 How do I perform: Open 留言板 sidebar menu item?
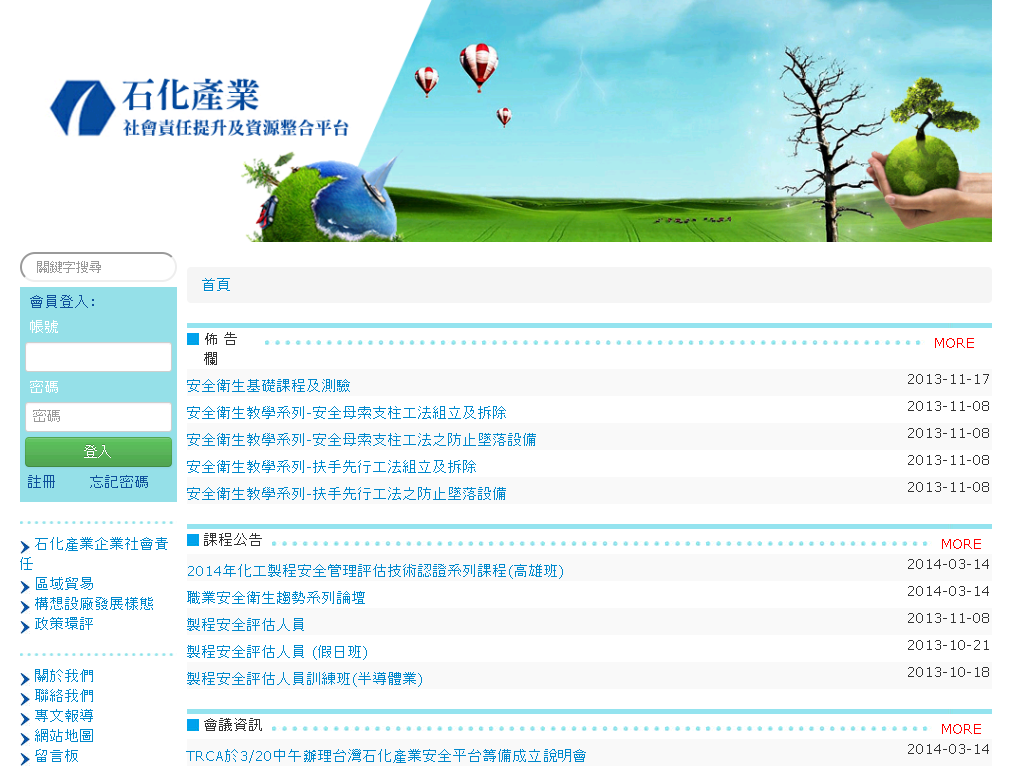(56, 756)
